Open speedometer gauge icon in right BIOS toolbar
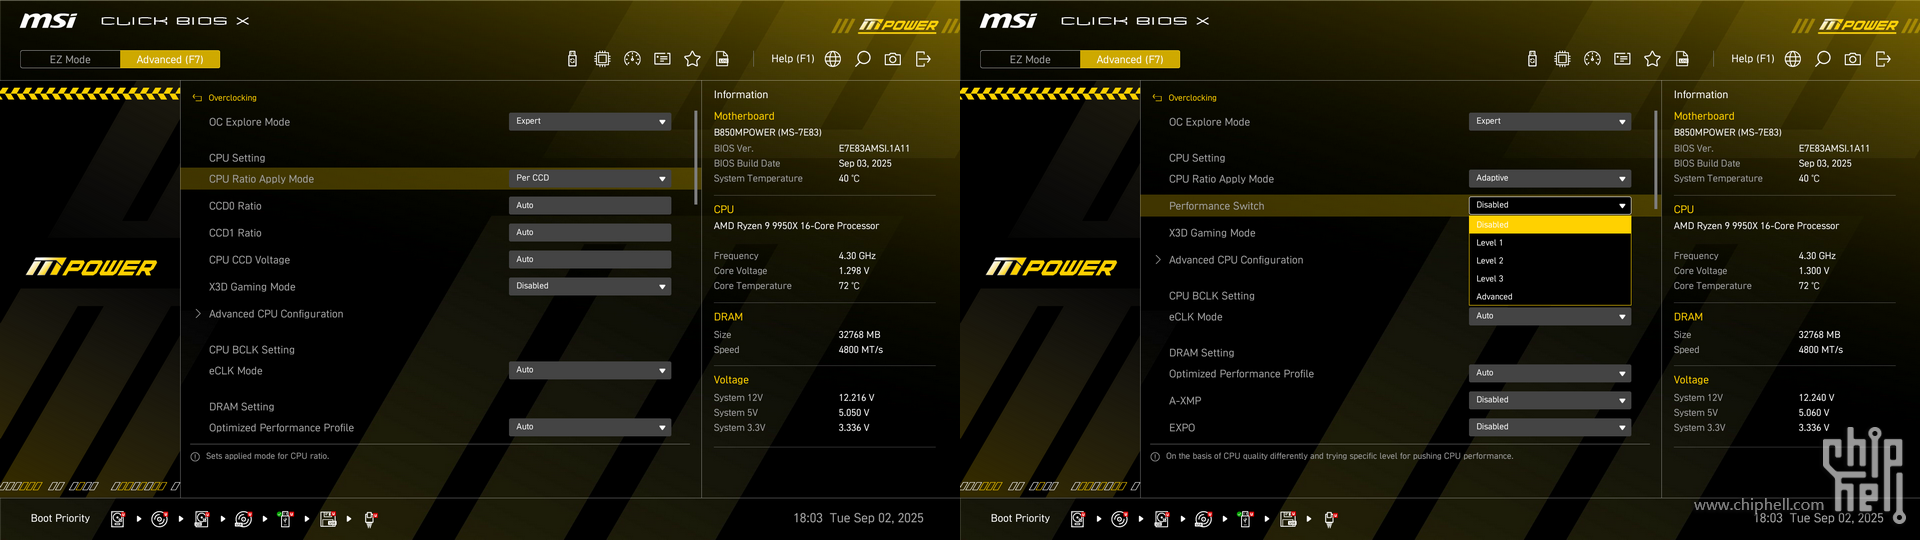The width and height of the screenshot is (1920, 540). coord(1592,59)
